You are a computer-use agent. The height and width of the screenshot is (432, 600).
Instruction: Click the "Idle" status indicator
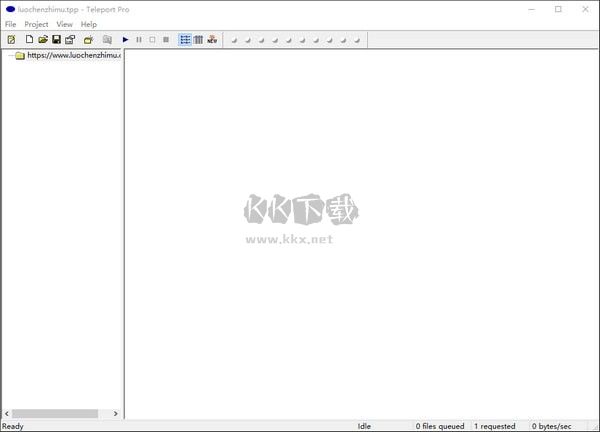coord(364,426)
